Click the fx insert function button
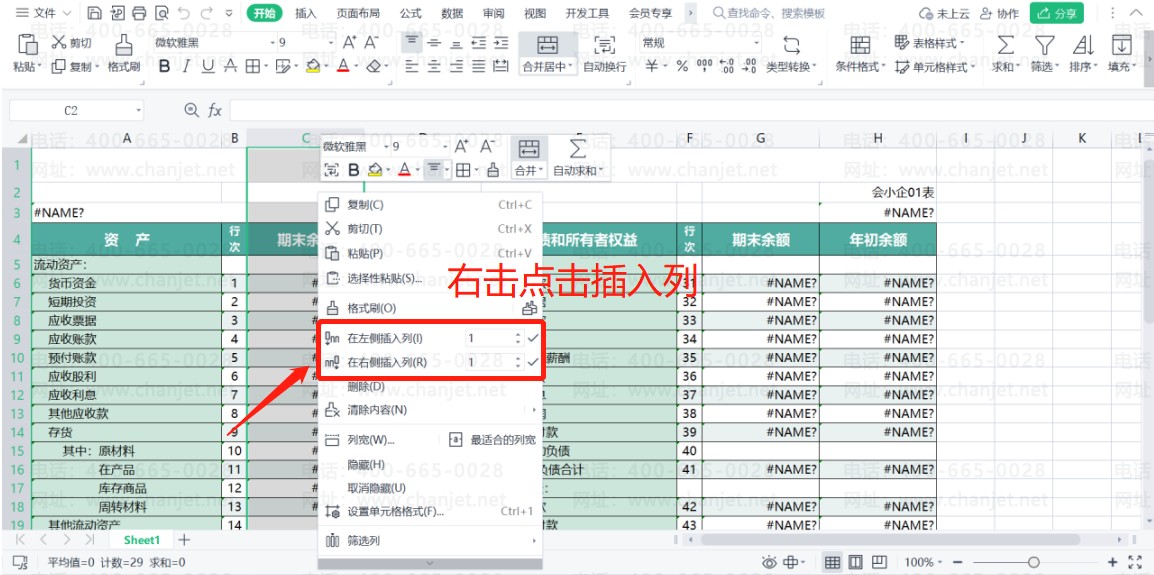The image size is (1154, 575). [x=215, y=110]
